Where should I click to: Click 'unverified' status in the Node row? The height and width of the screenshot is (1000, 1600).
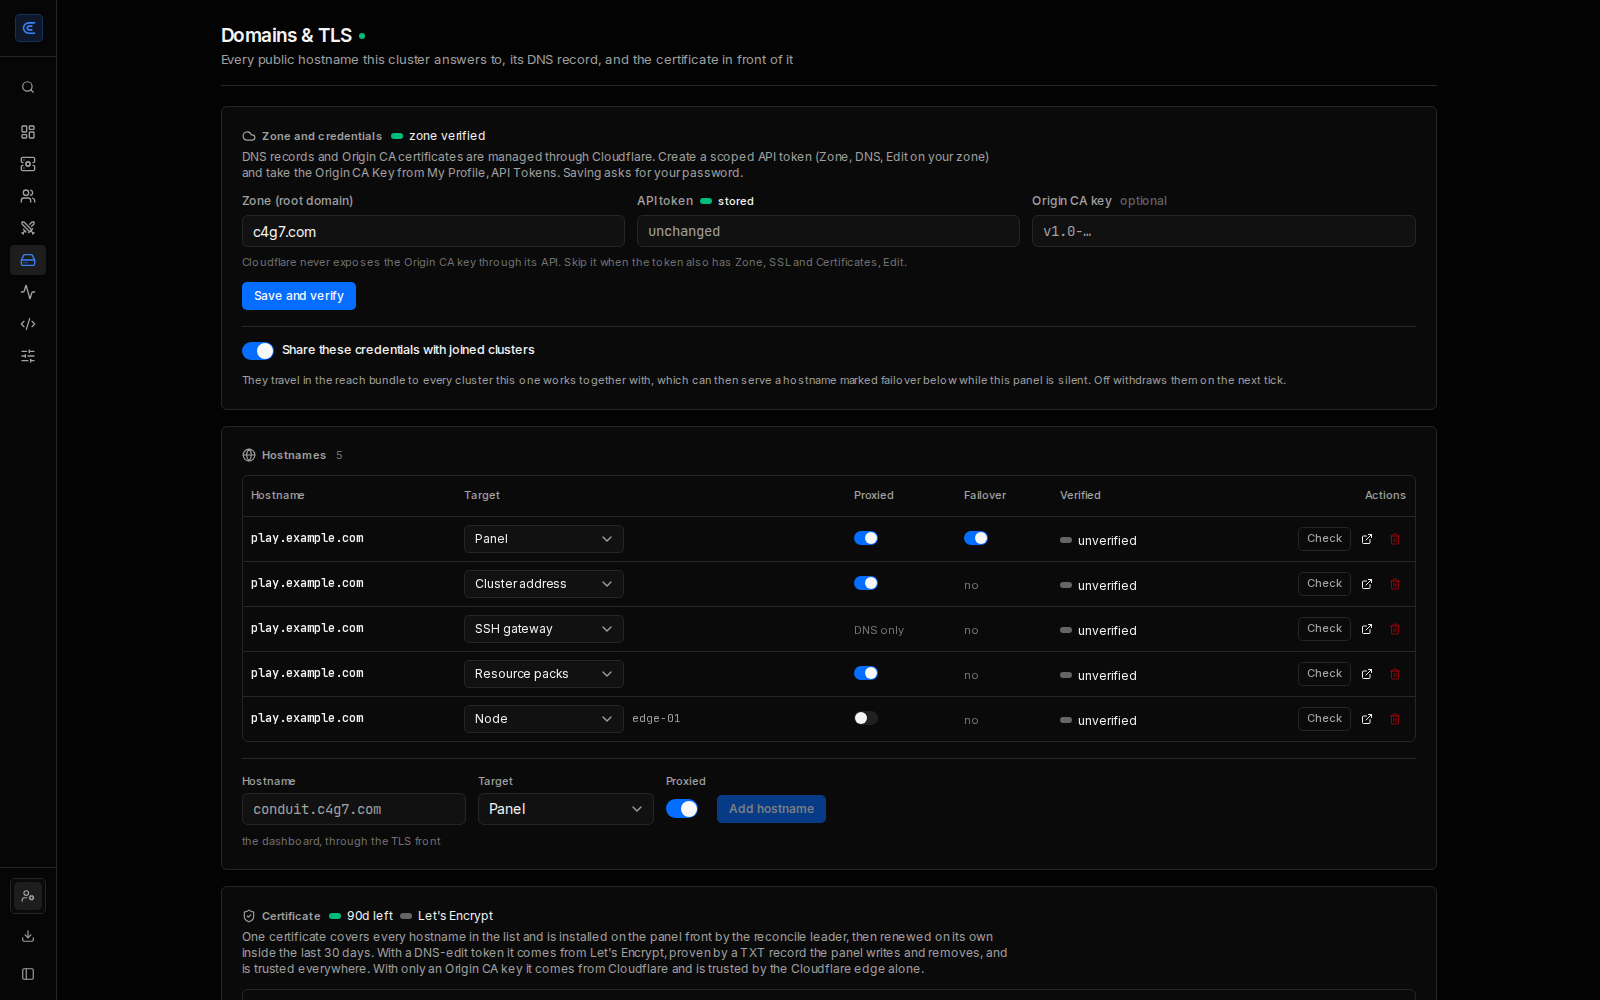coord(1107,721)
